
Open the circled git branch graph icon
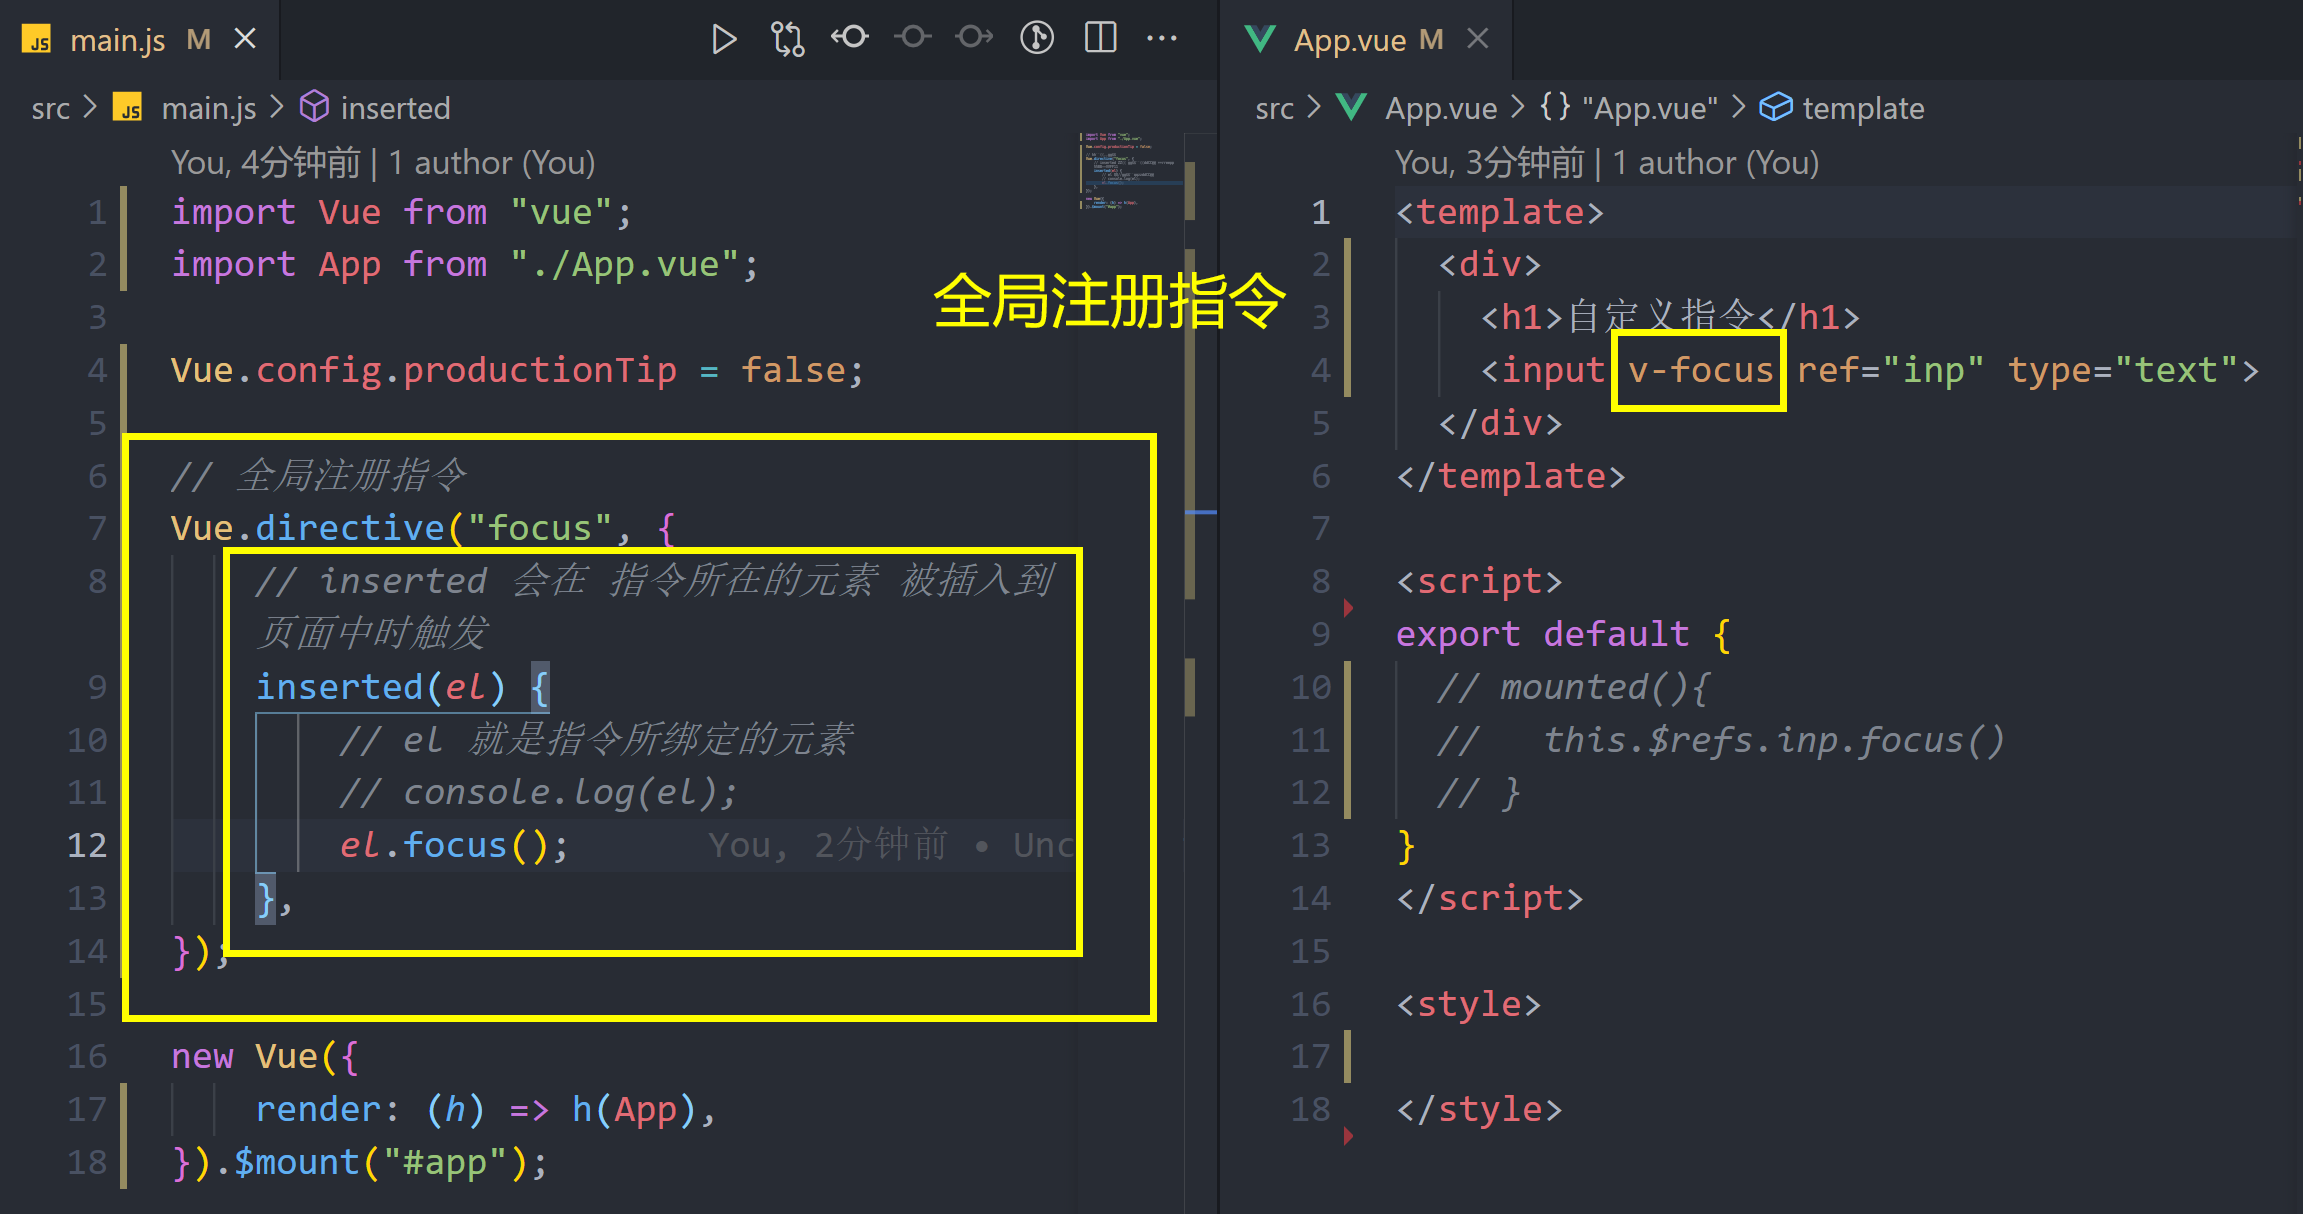(x=1037, y=38)
